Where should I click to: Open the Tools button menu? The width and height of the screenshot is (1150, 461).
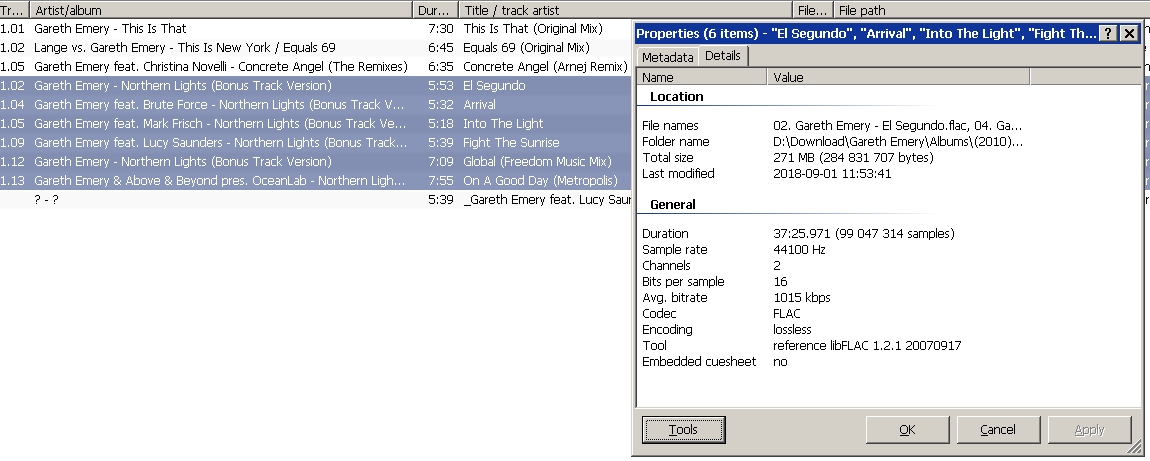pyautogui.click(x=683, y=430)
